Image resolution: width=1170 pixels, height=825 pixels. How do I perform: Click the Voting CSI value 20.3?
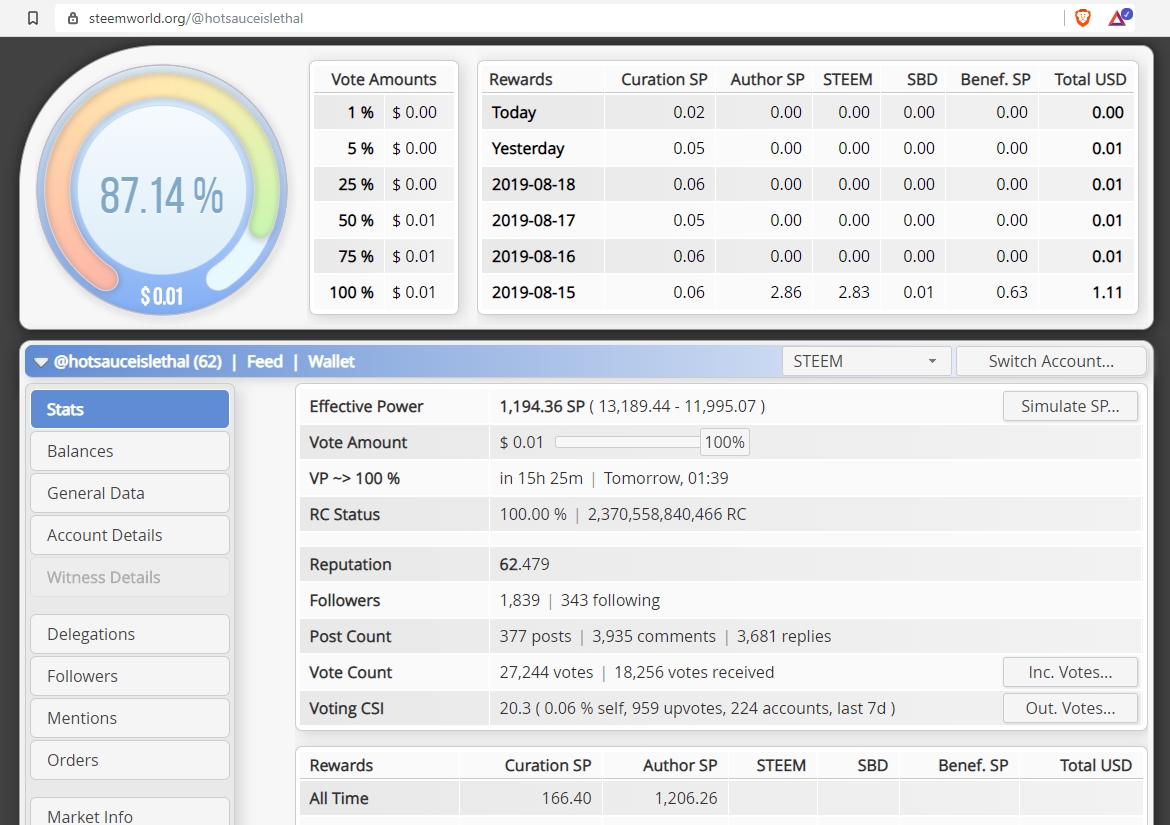pos(515,708)
